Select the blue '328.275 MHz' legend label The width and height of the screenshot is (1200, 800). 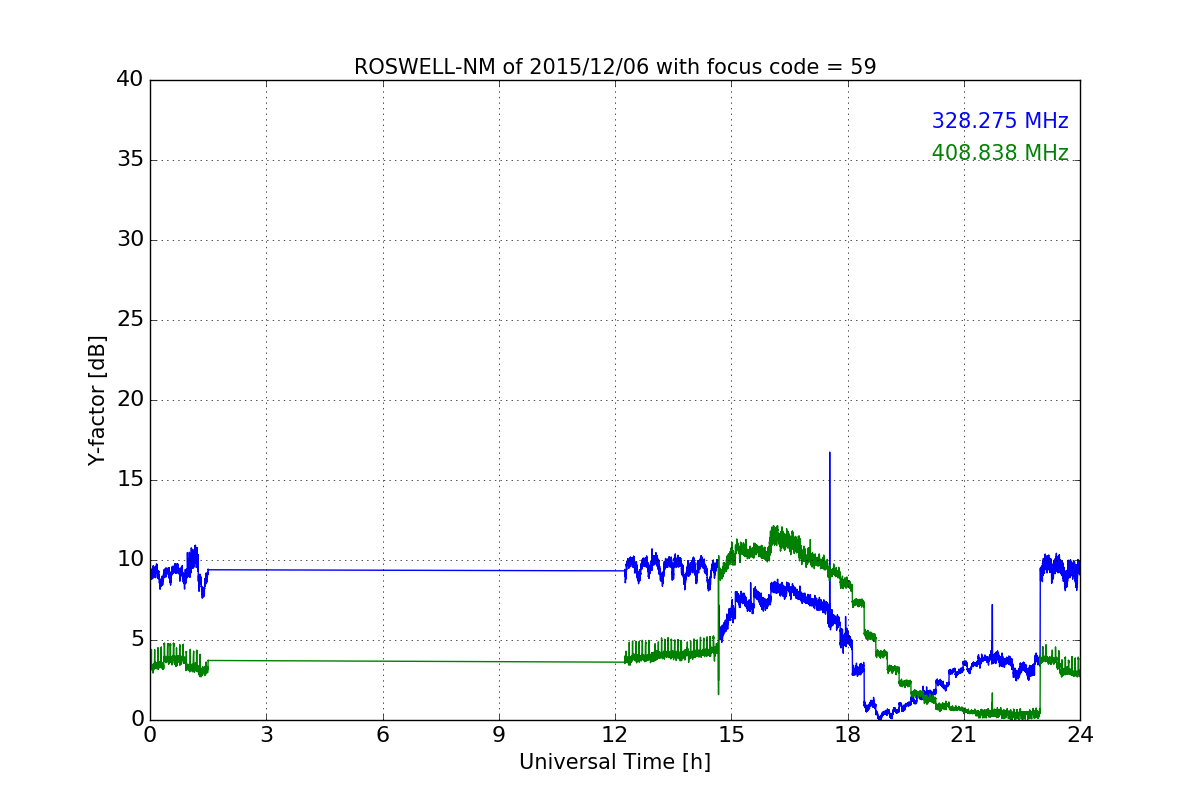1000,121
